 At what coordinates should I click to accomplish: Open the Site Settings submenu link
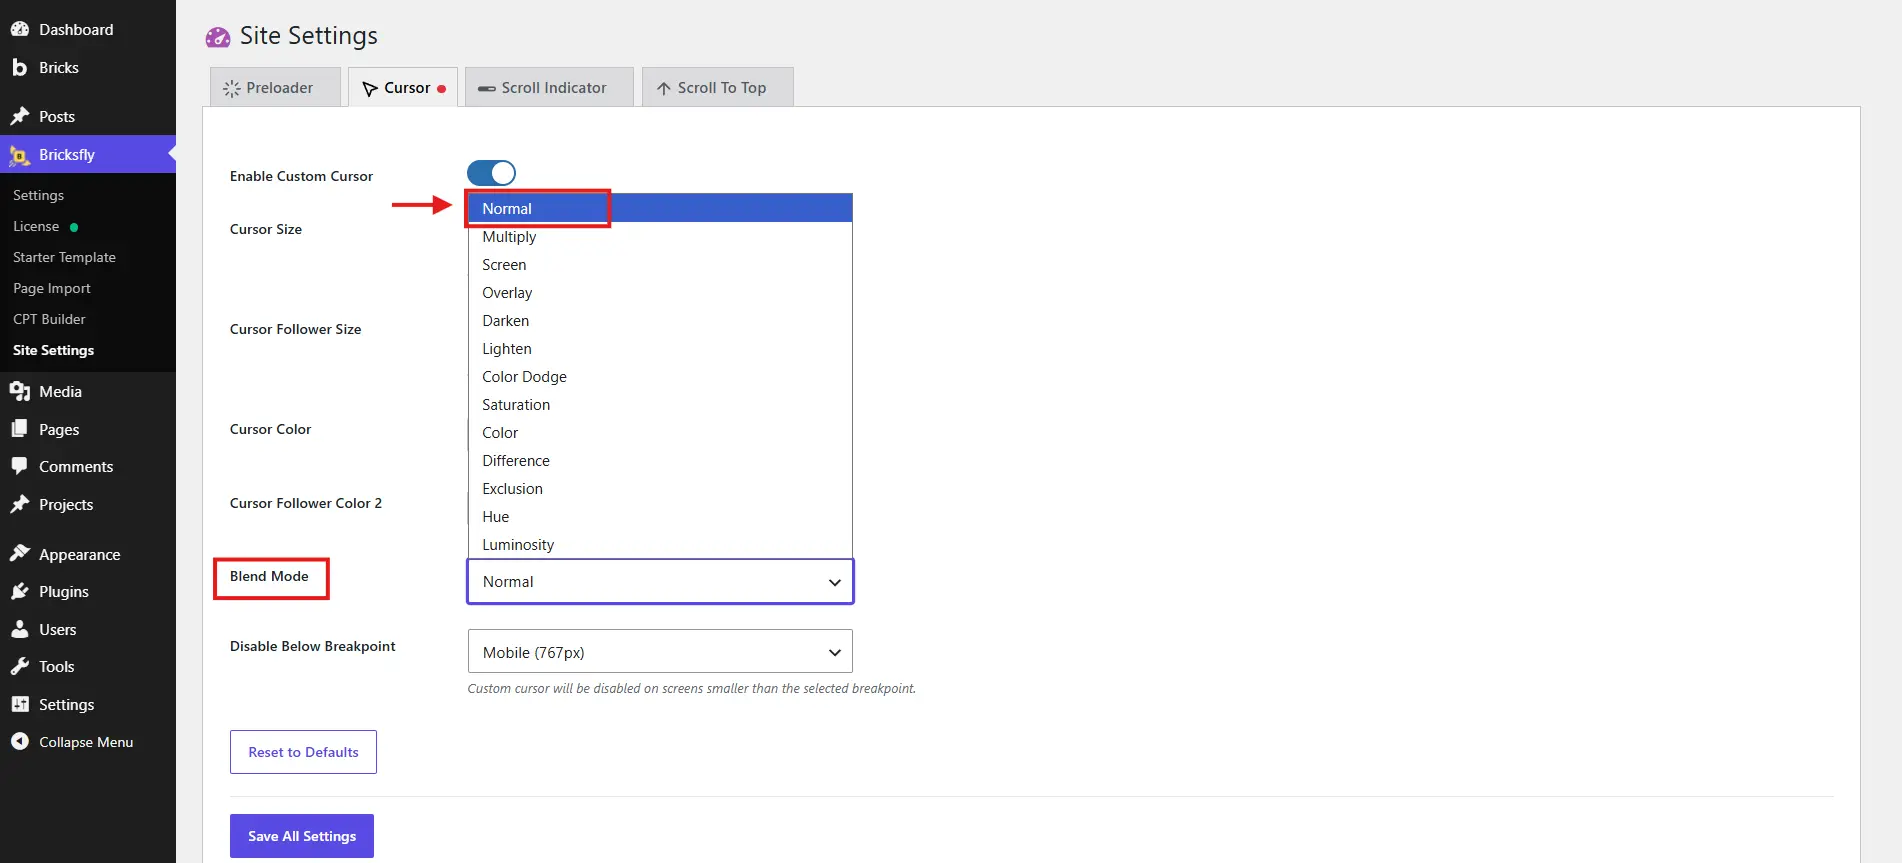(x=53, y=350)
